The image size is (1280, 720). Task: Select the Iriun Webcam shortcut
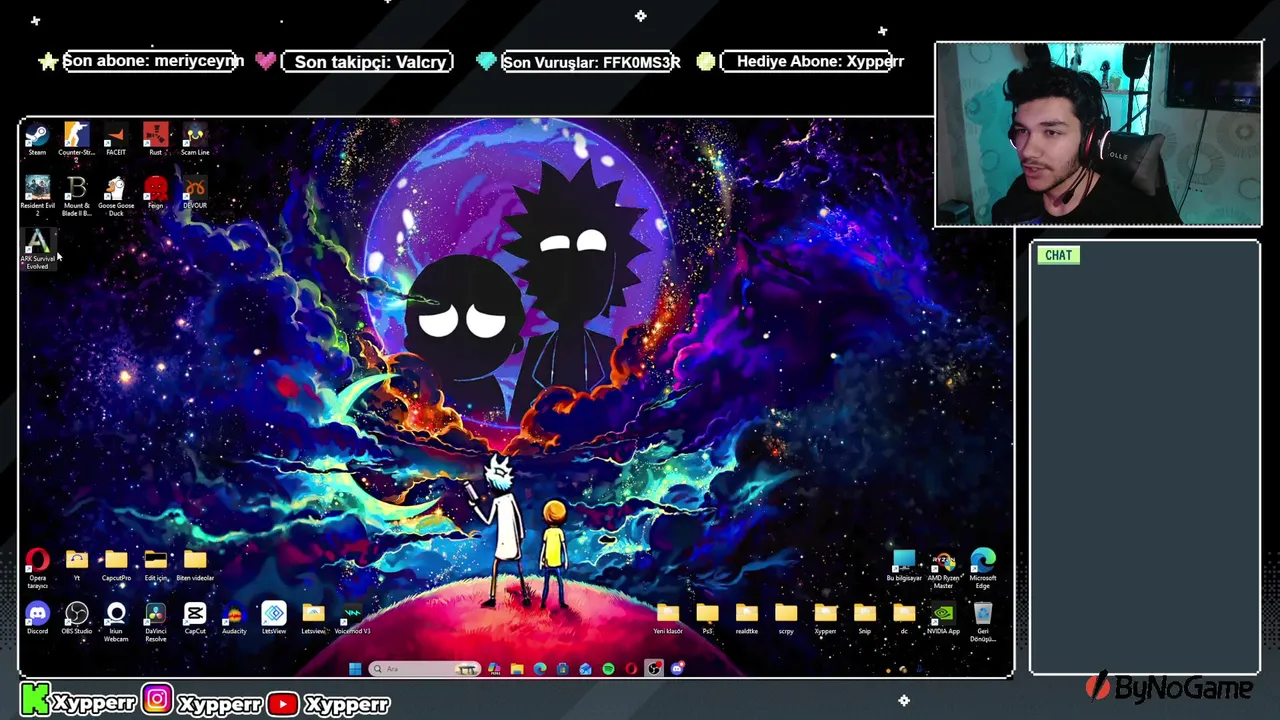click(116, 622)
